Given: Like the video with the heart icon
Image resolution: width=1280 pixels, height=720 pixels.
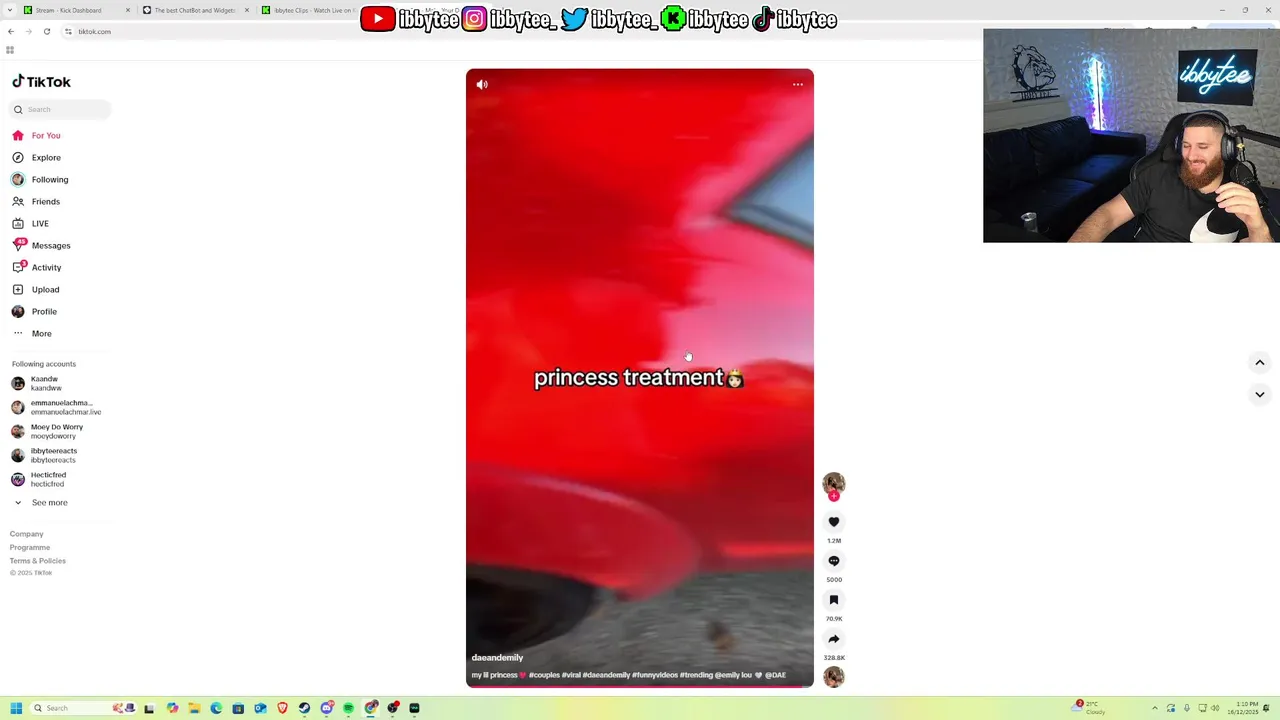Looking at the screenshot, I should pyautogui.click(x=834, y=522).
